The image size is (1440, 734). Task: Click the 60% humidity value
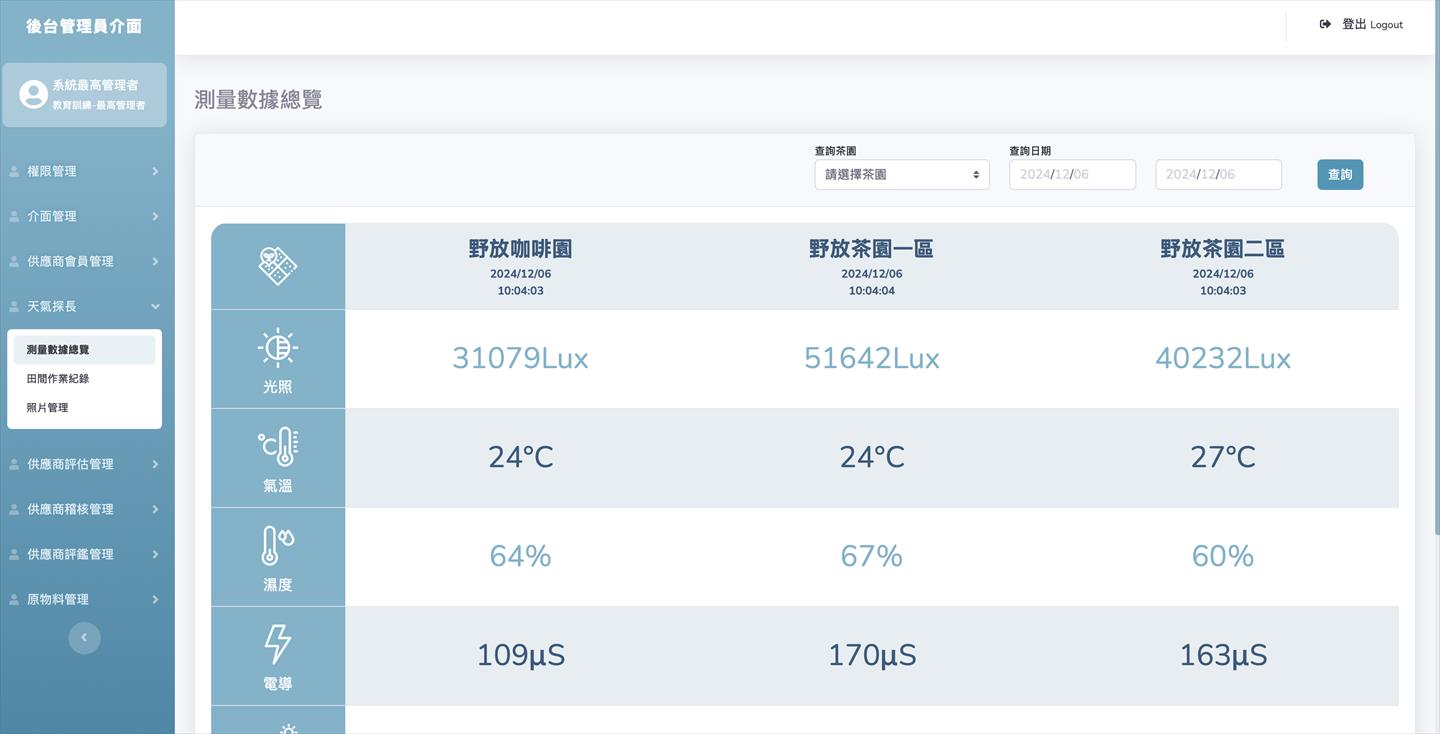pos(1222,556)
